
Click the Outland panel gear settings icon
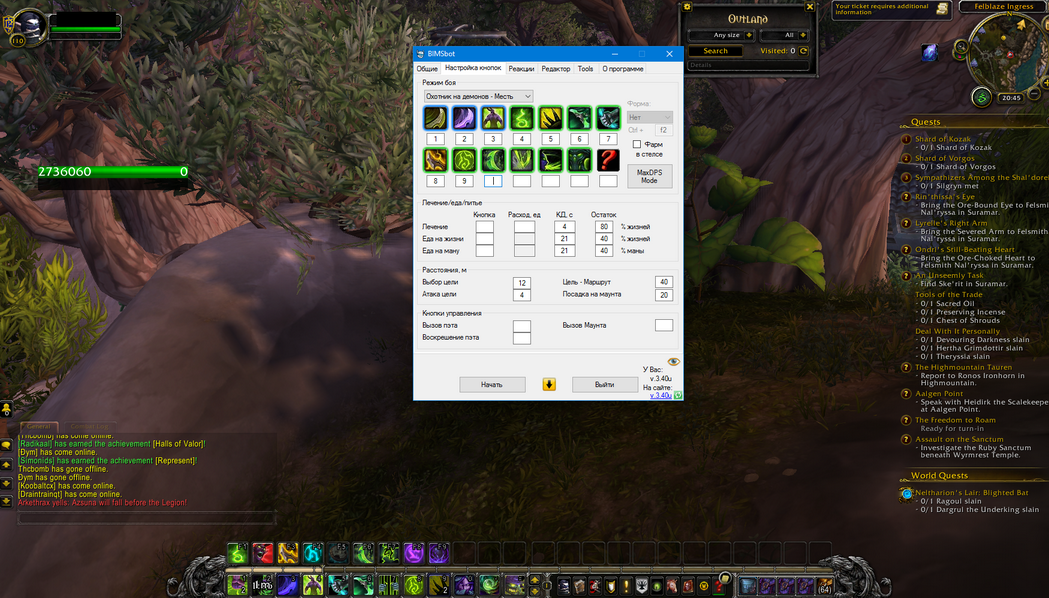[x=687, y=7]
